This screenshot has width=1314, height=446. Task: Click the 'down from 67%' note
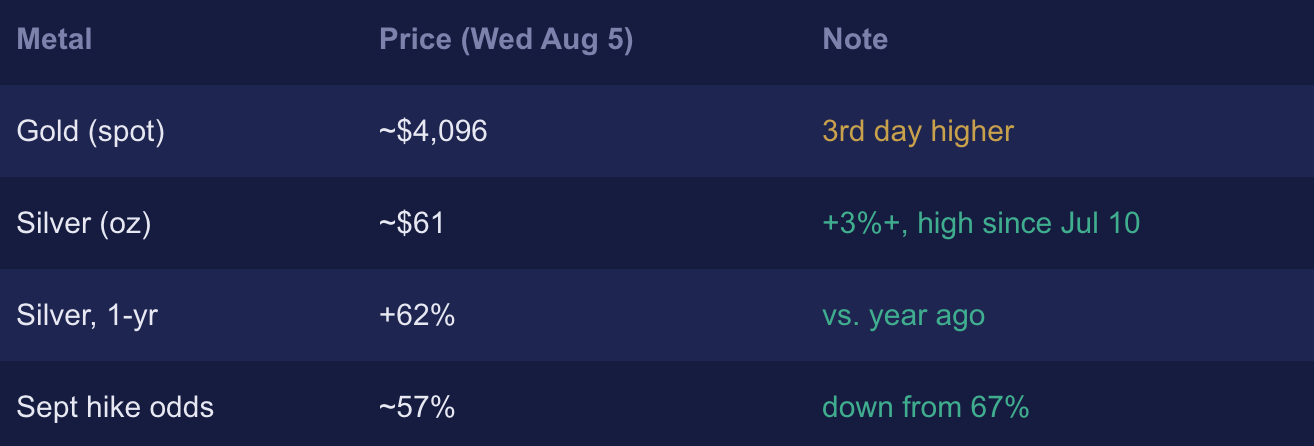click(x=925, y=408)
